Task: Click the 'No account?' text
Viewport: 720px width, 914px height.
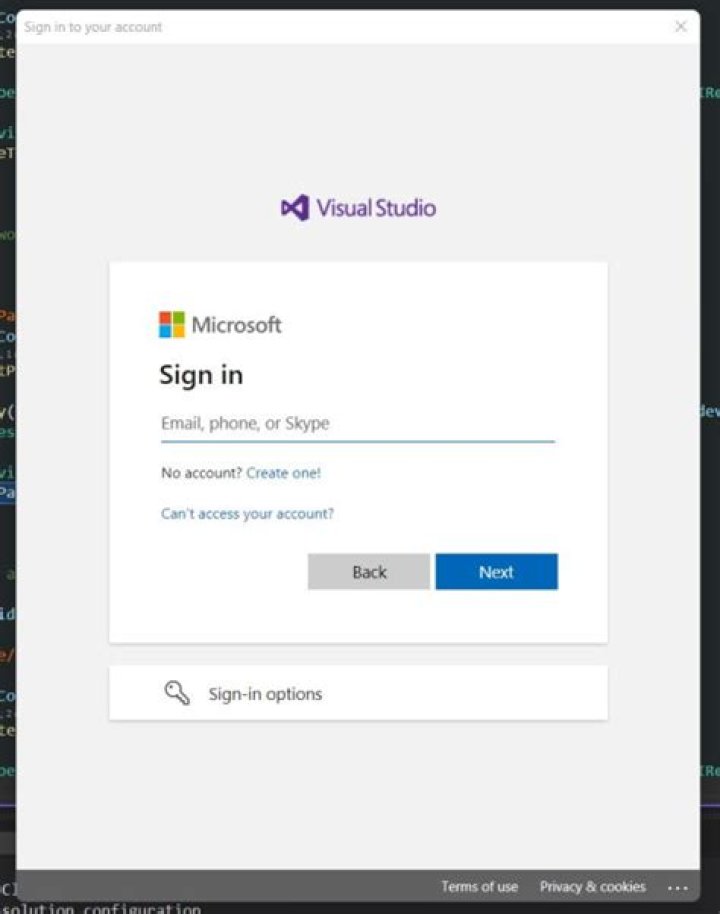Action: point(201,473)
